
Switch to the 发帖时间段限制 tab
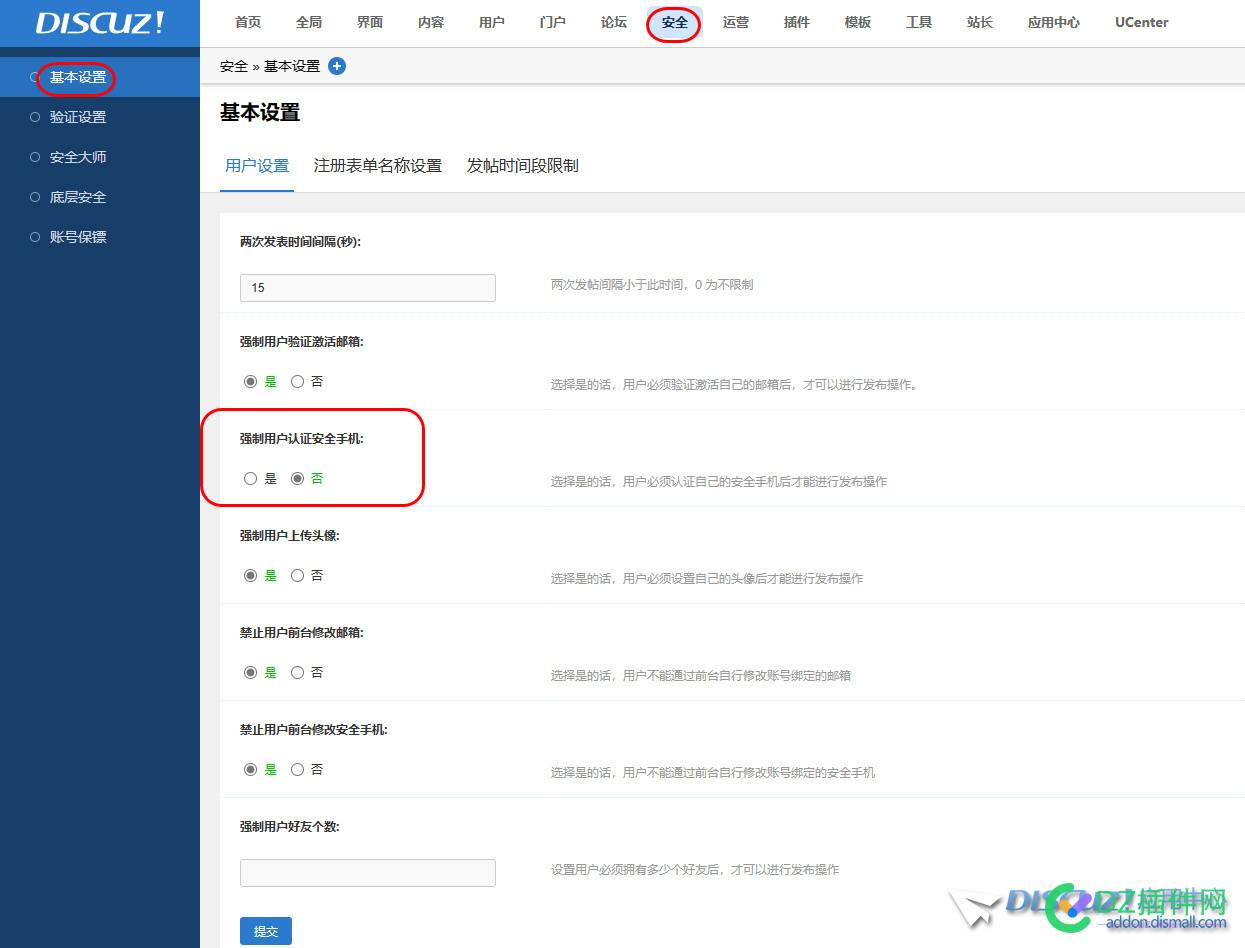coord(521,166)
